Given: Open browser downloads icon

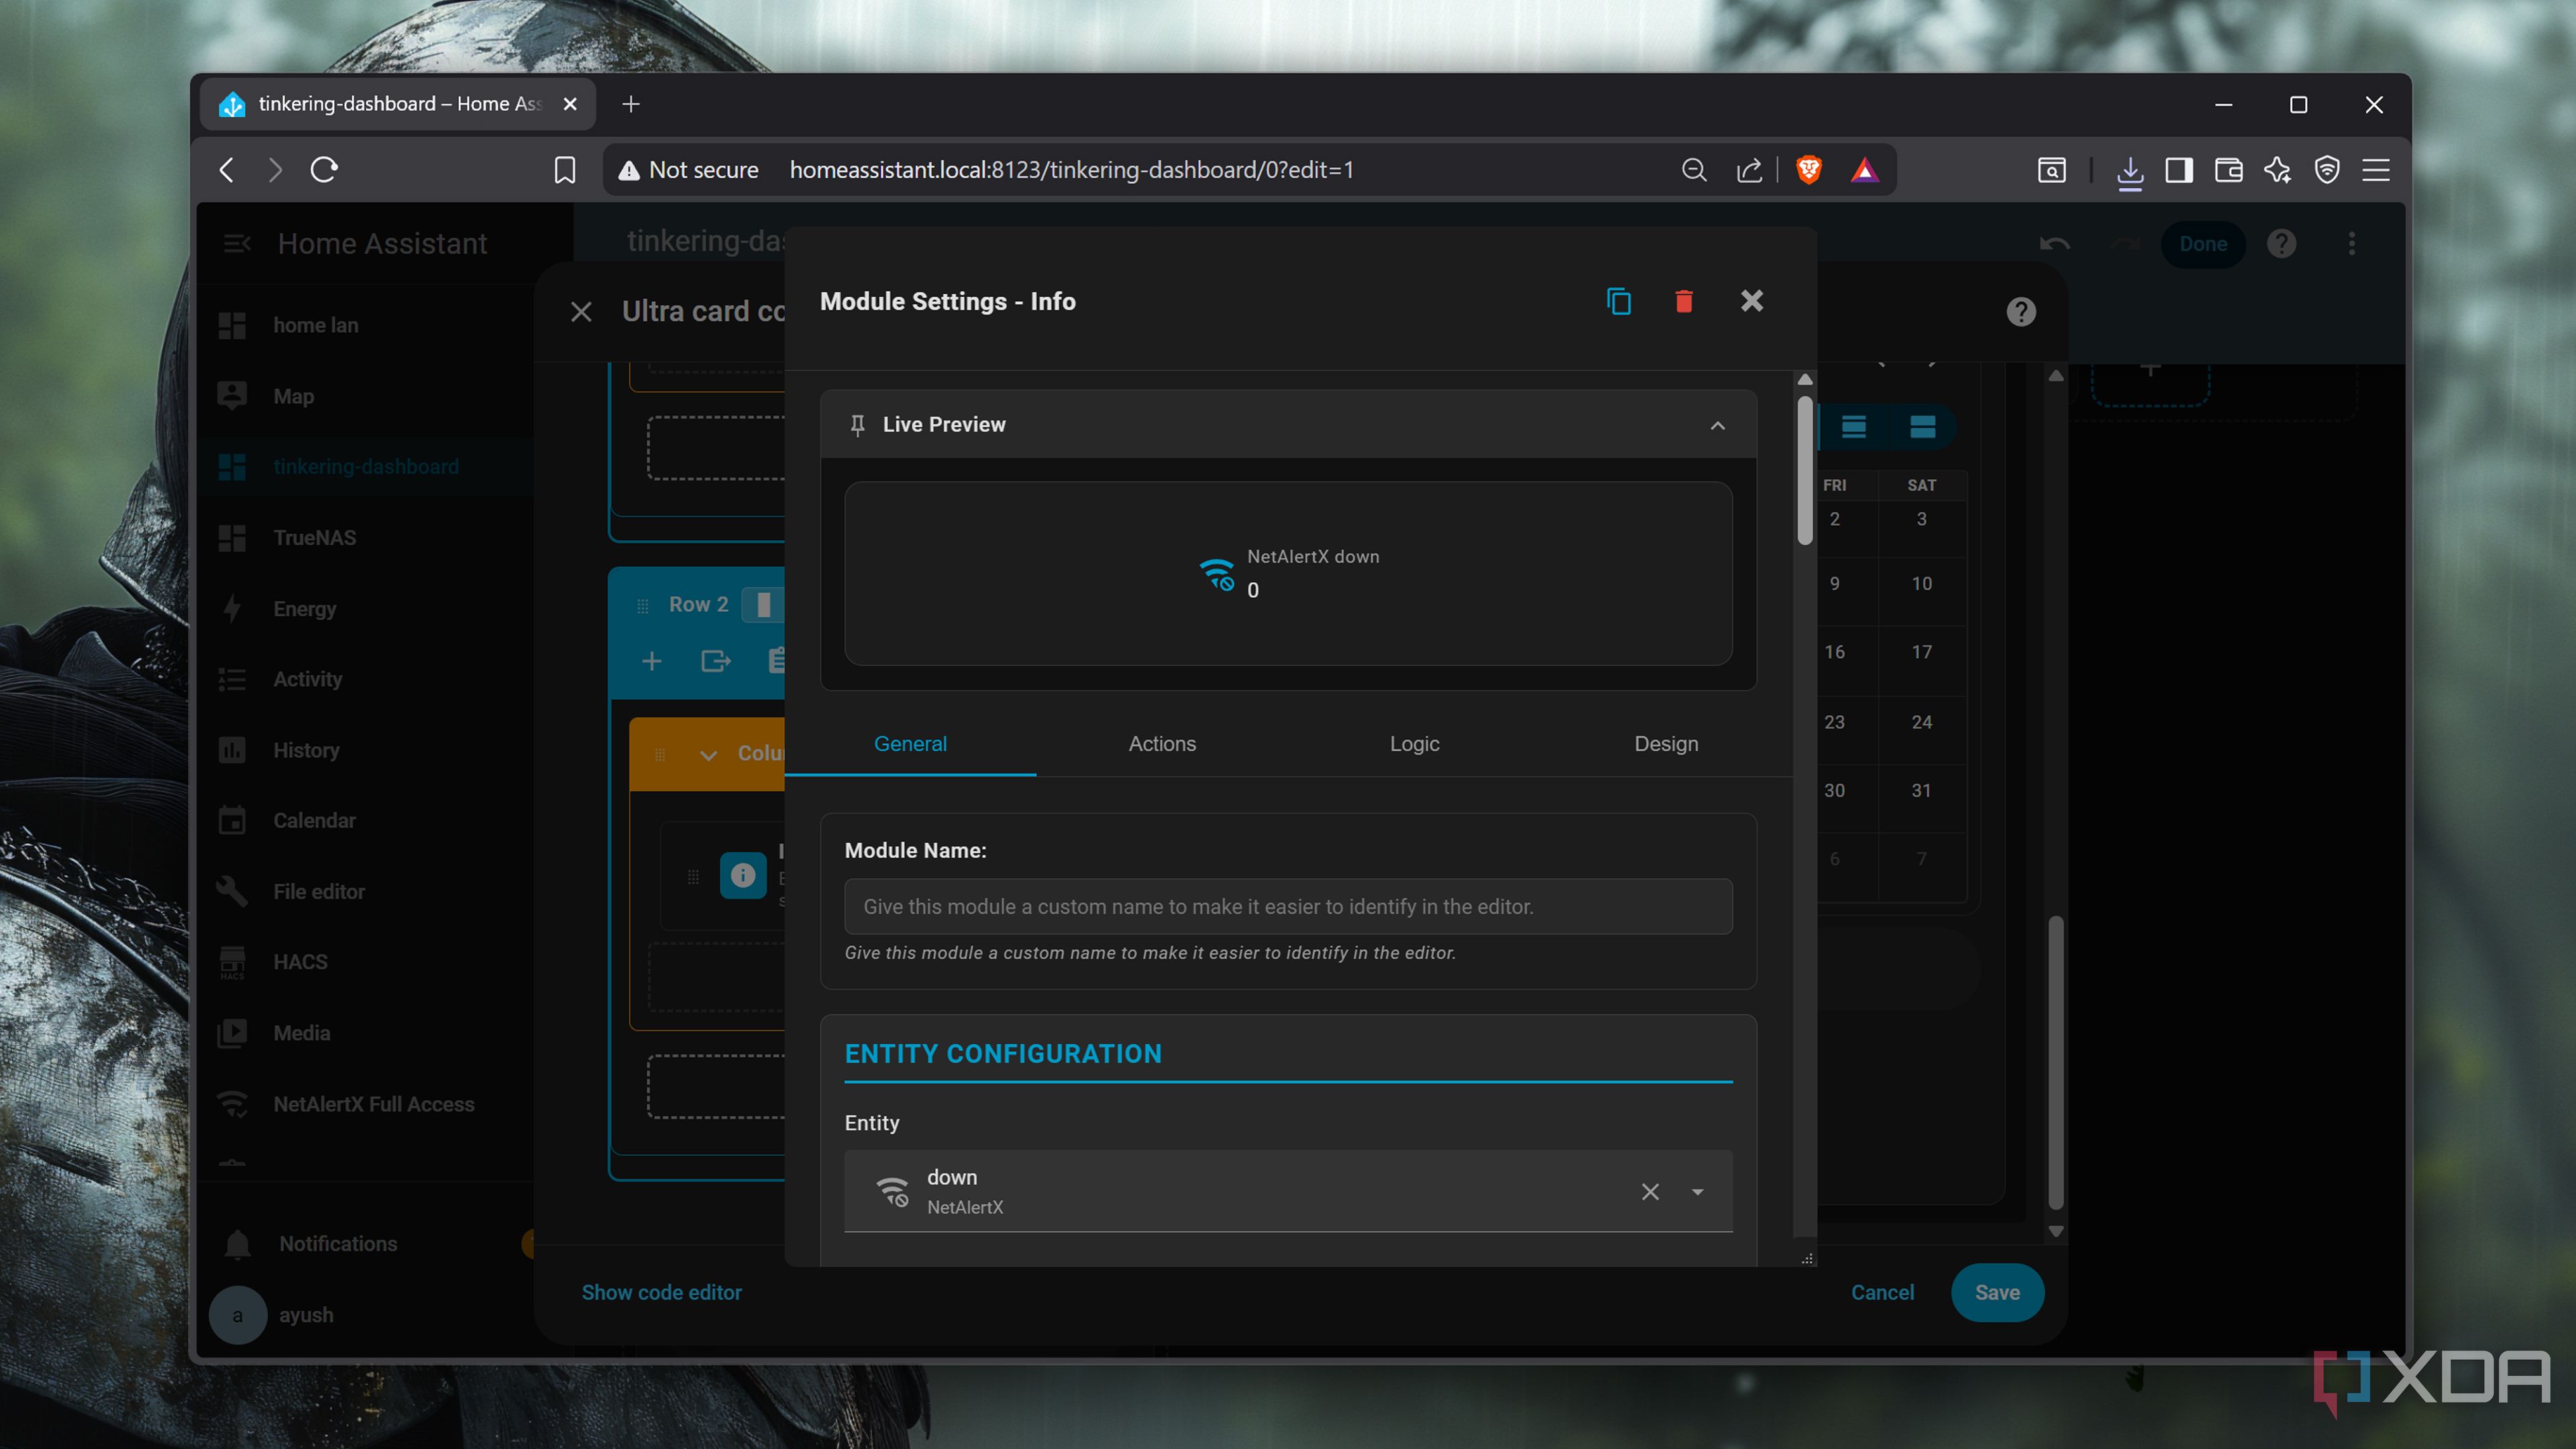Looking at the screenshot, I should 2130,171.
